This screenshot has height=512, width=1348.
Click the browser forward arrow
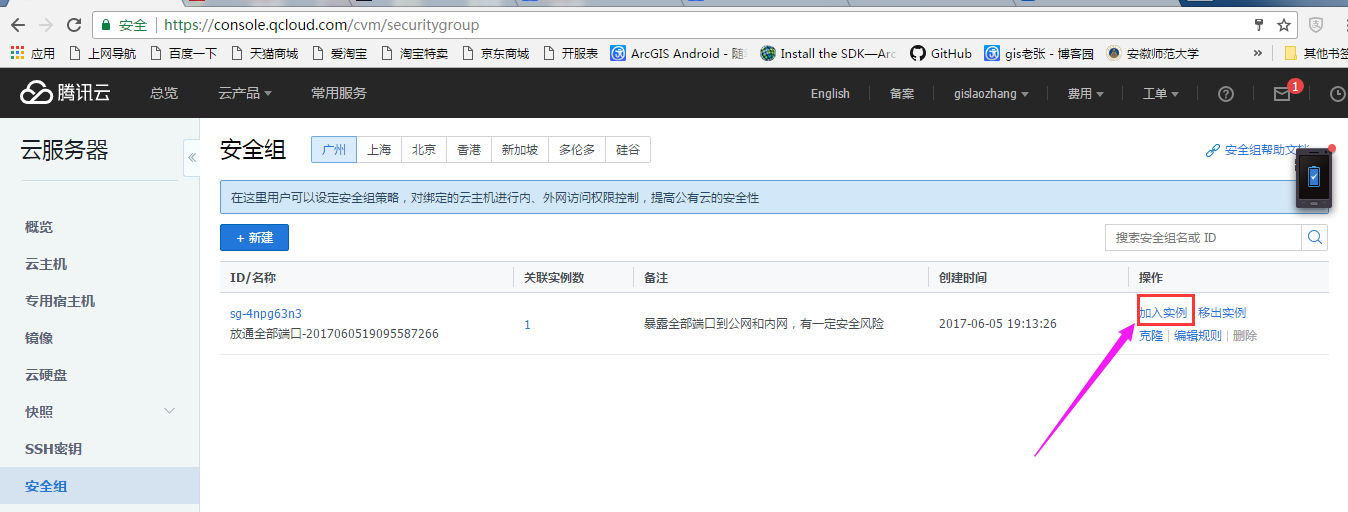(47, 25)
